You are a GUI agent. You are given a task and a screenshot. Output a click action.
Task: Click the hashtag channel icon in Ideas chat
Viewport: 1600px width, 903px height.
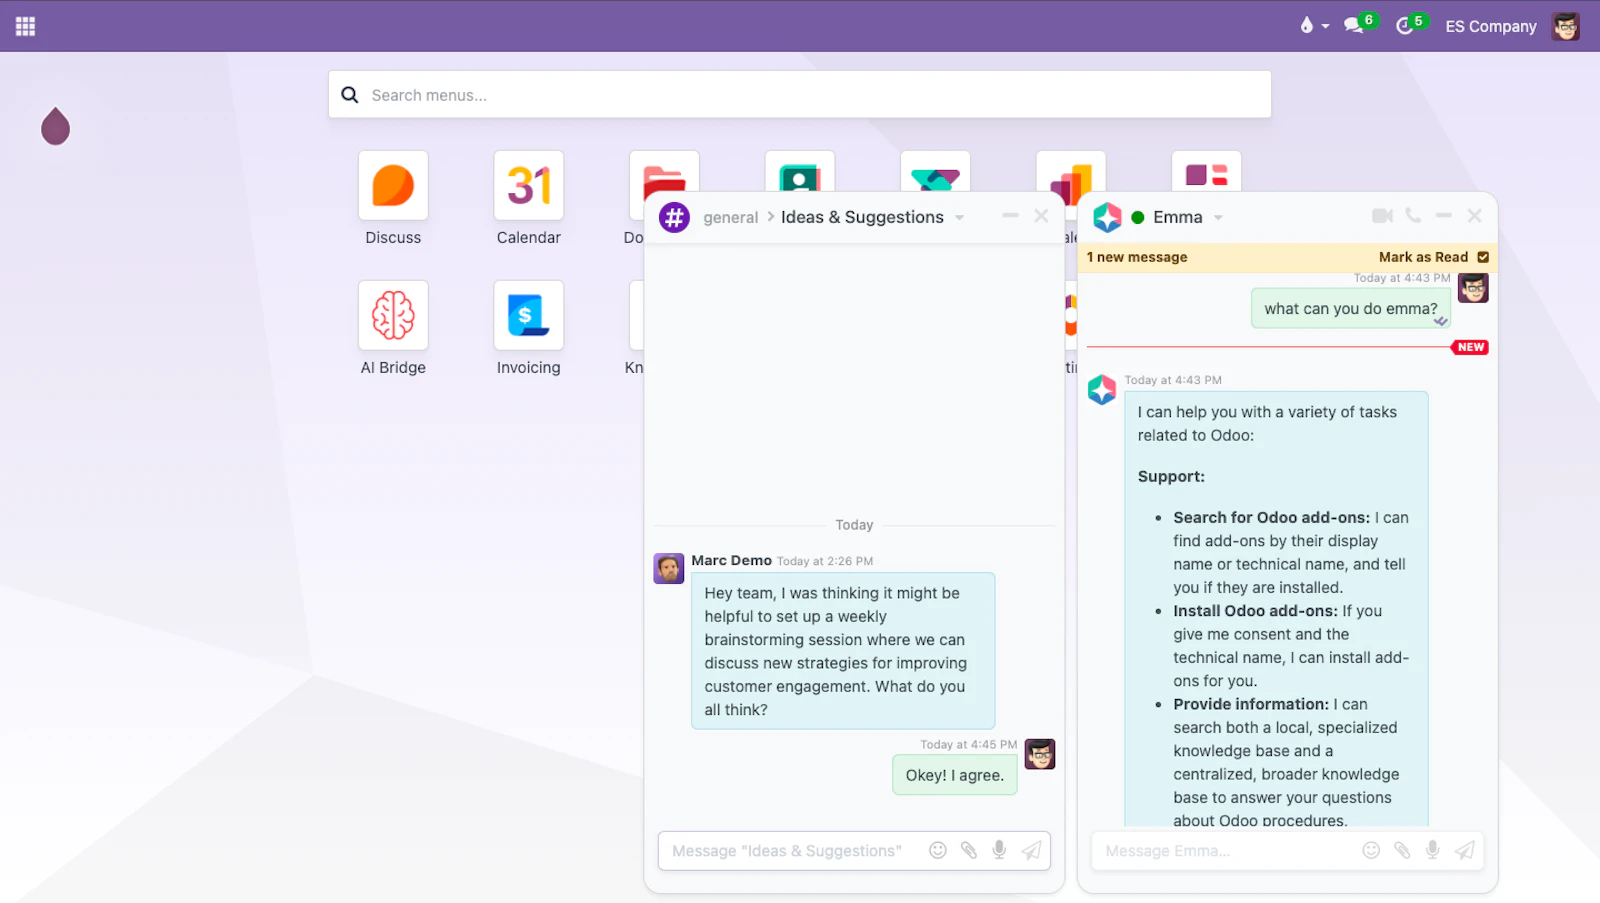coord(674,217)
